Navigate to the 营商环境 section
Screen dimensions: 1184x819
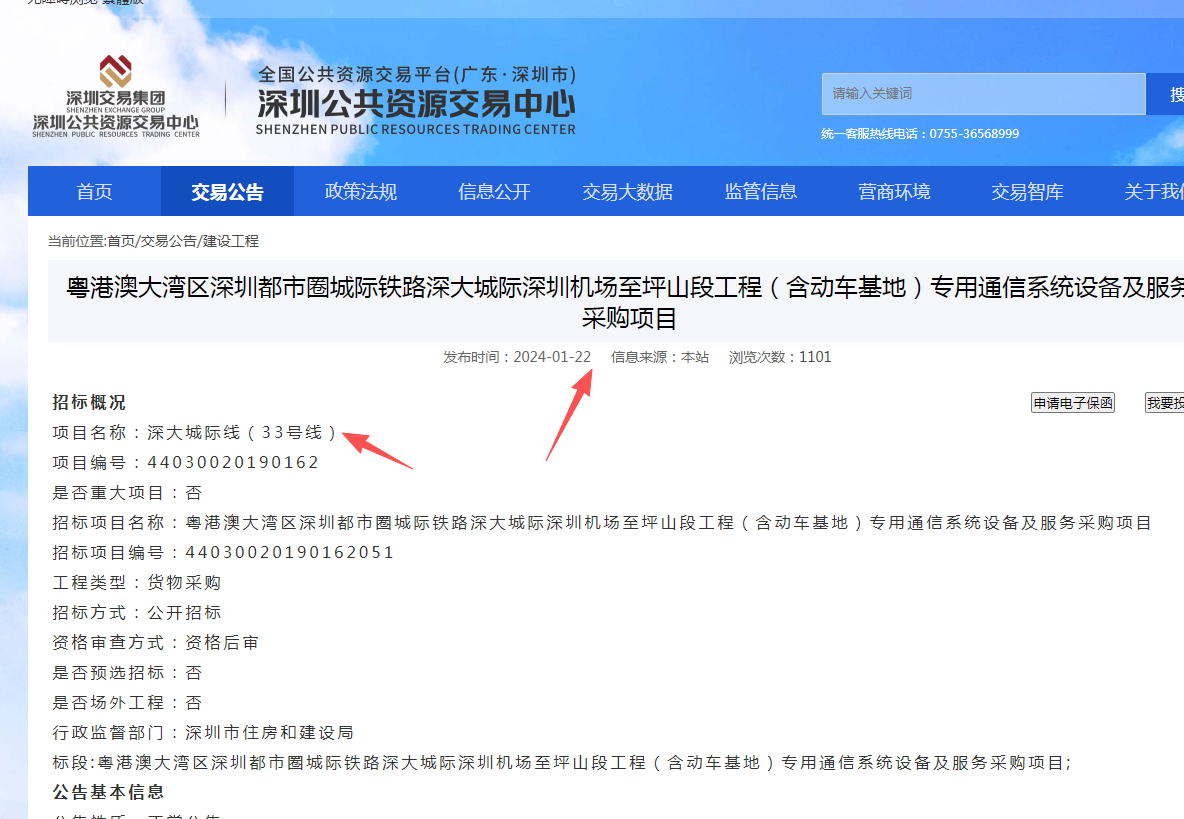pyautogui.click(x=894, y=192)
